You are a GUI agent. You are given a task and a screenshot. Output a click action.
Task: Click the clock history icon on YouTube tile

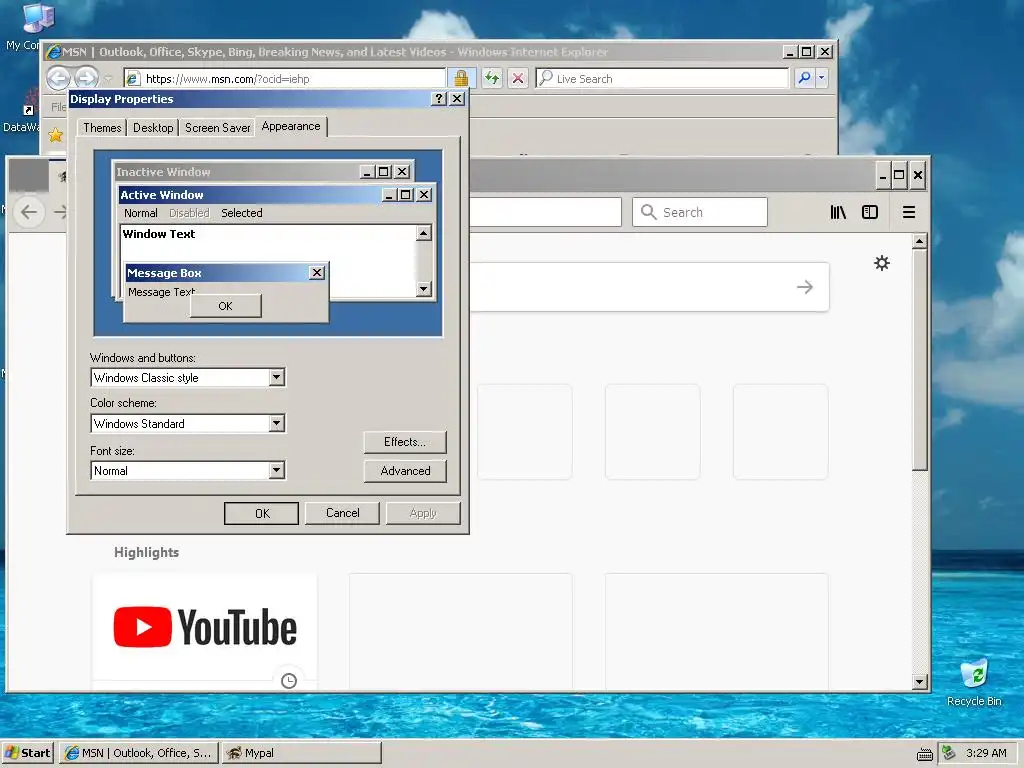click(x=289, y=680)
